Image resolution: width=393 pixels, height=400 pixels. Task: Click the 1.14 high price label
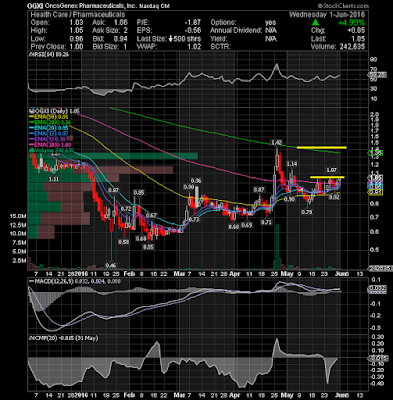tap(292, 164)
